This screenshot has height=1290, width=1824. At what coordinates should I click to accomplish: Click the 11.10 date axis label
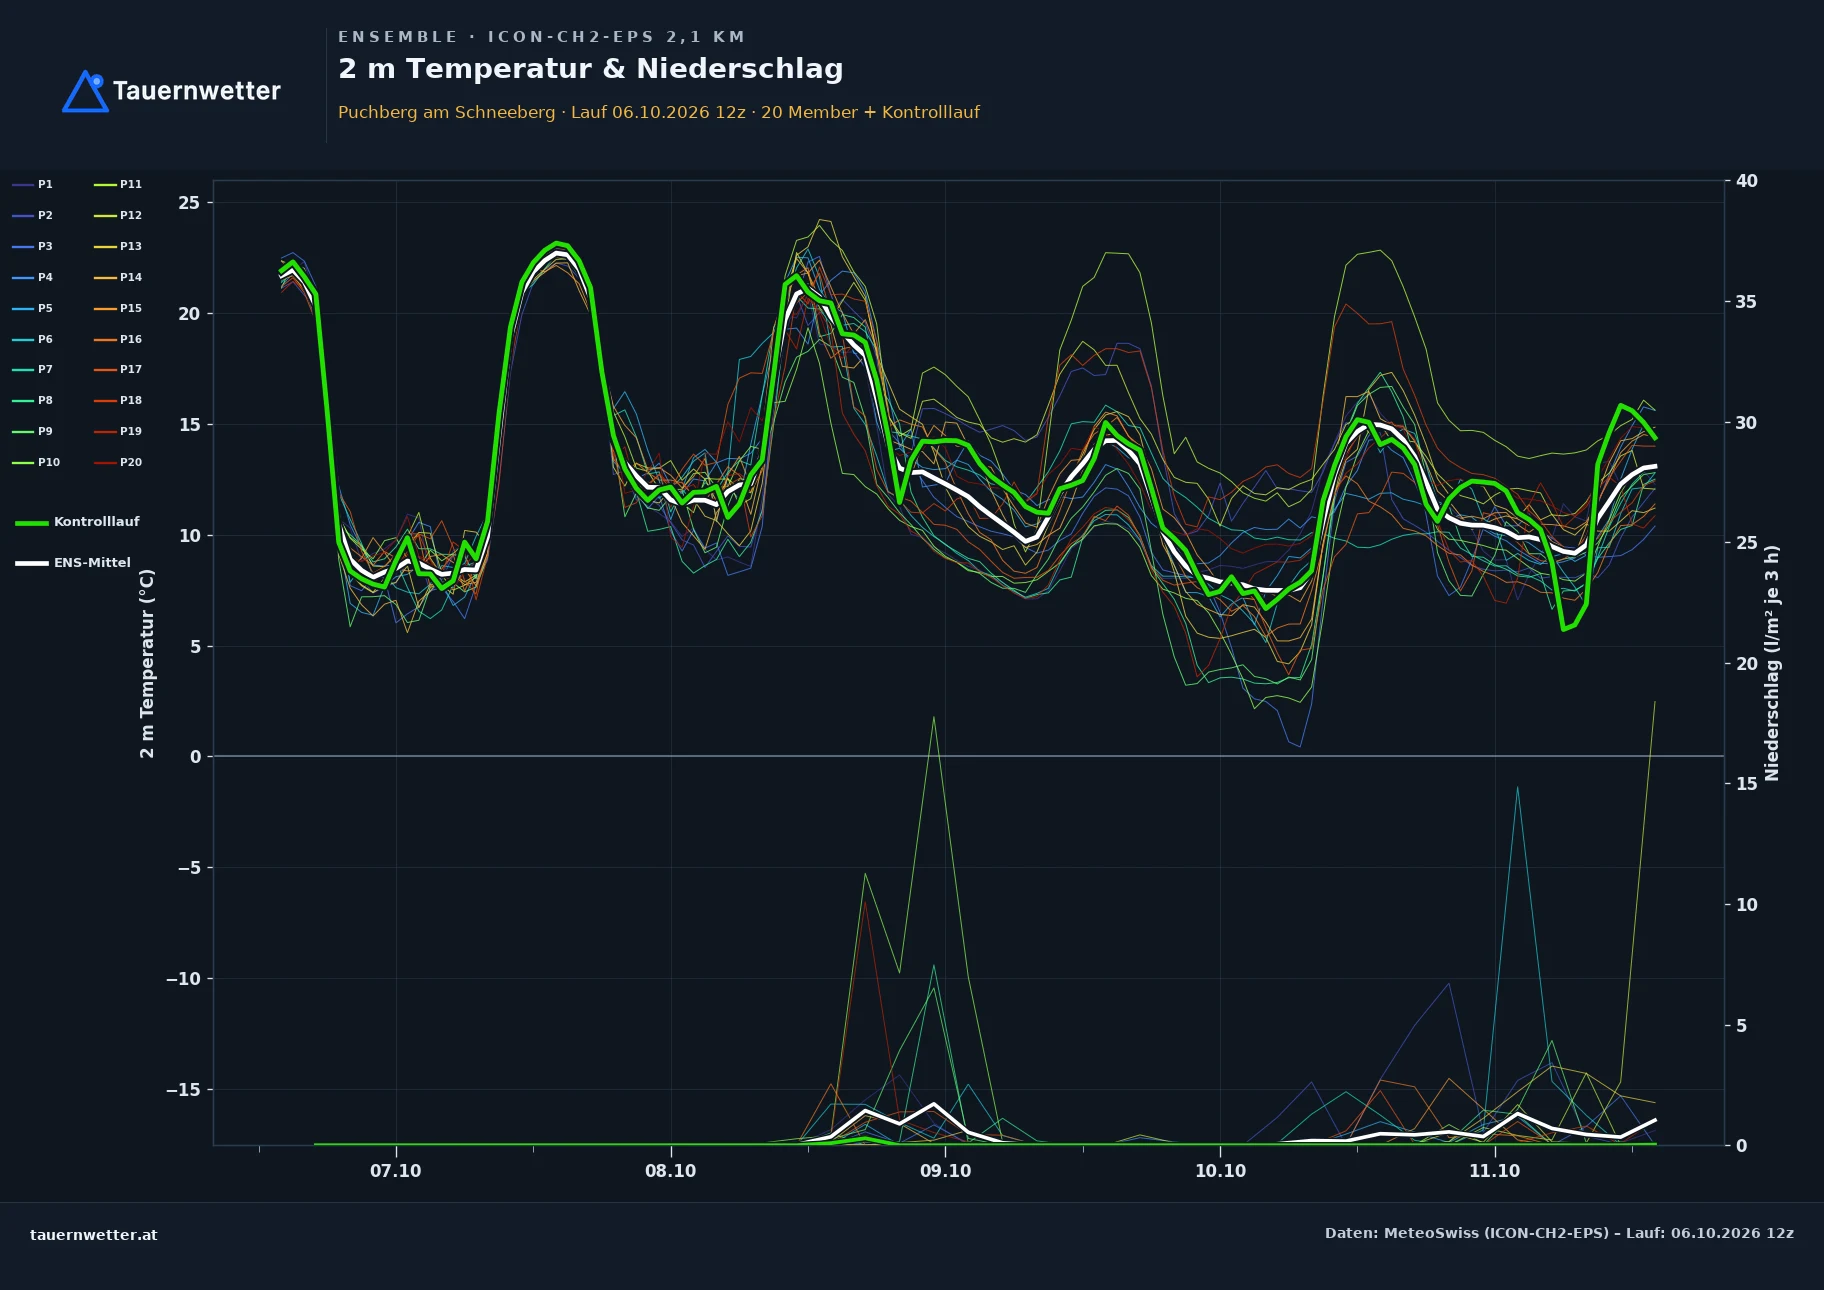click(1494, 1171)
